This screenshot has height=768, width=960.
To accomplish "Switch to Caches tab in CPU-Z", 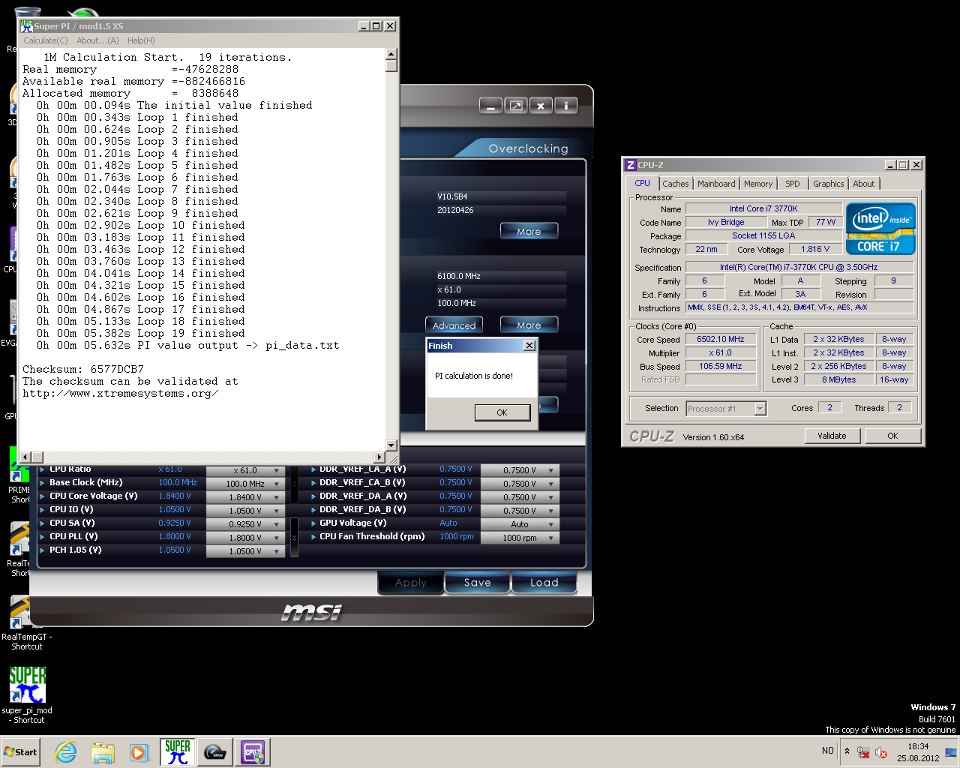I will 675,184.
